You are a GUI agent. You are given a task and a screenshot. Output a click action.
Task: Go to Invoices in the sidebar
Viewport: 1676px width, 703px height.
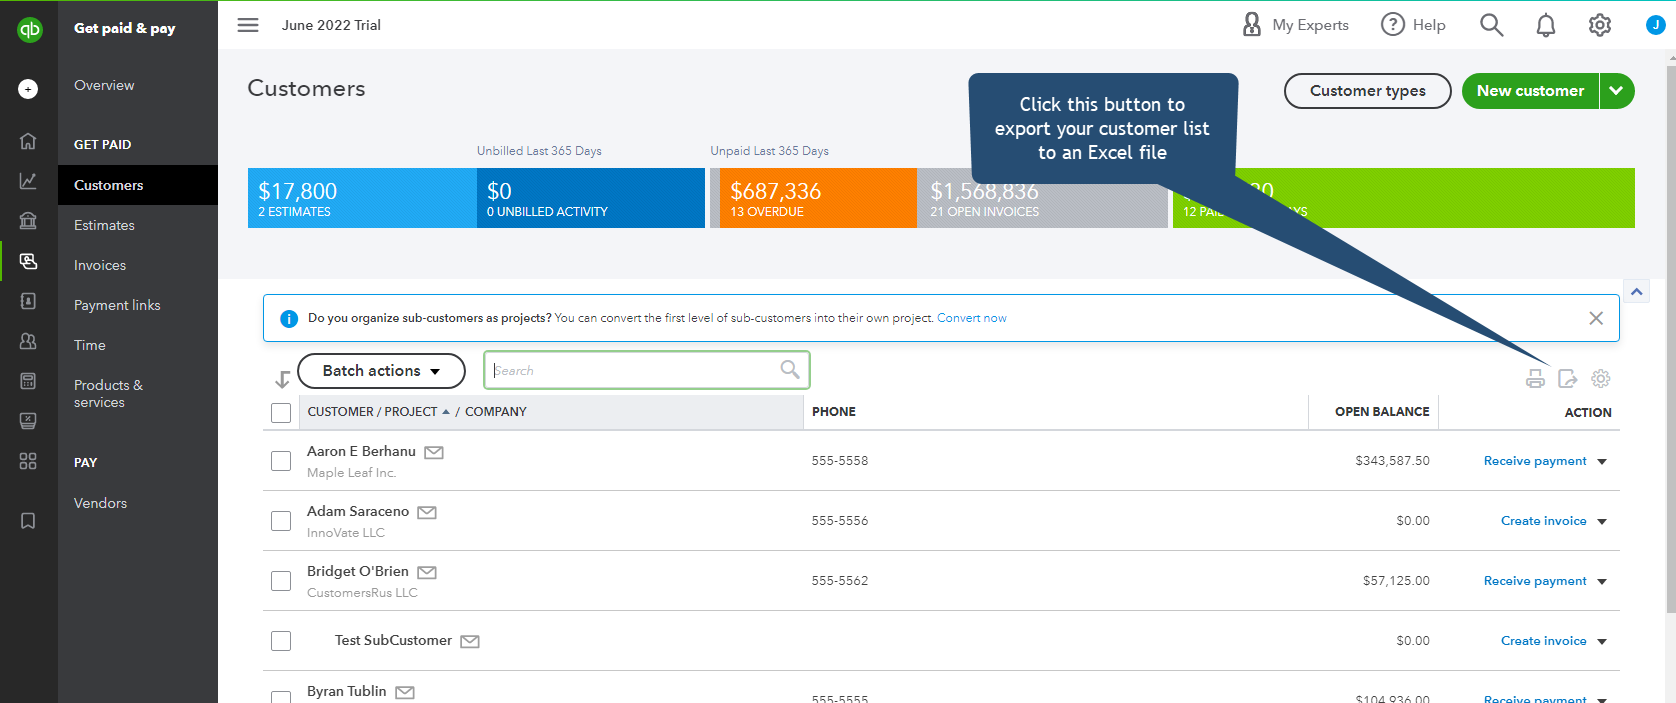point(100,265)
